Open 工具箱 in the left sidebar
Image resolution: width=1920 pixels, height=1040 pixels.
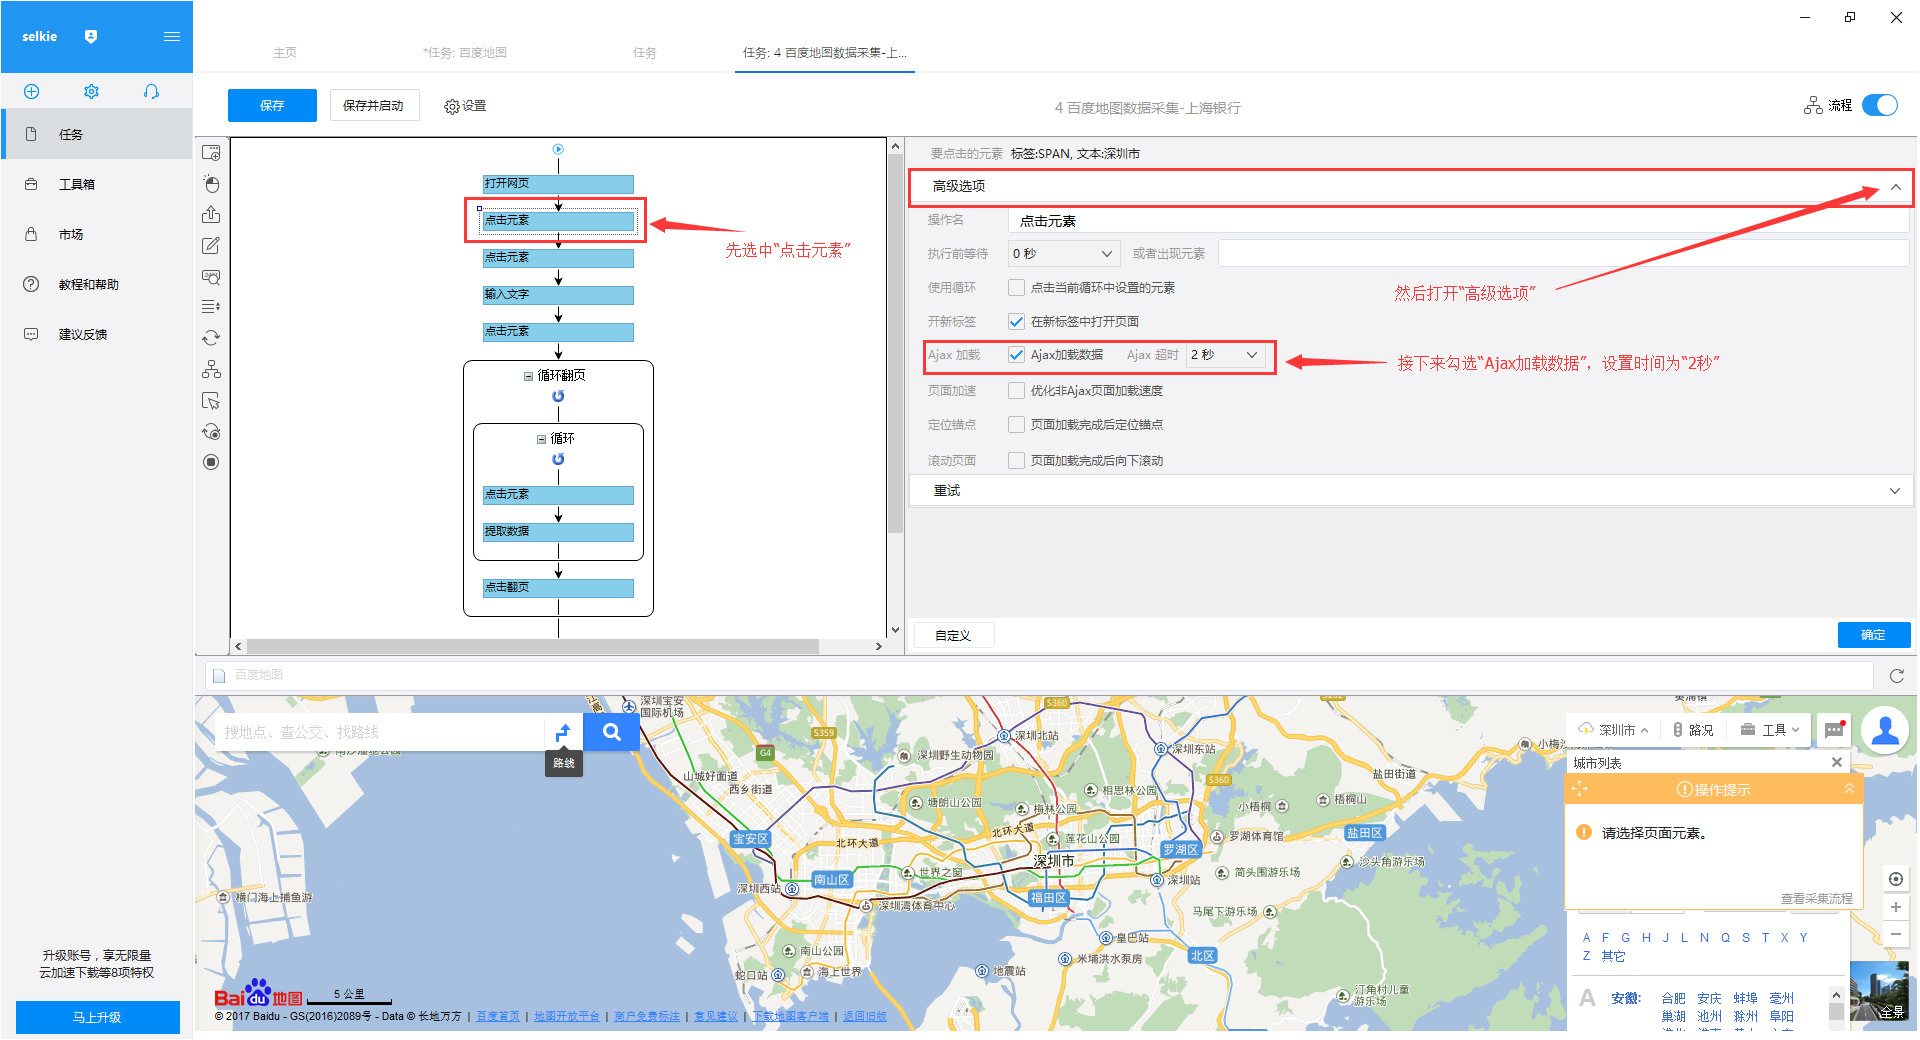pos(96,184)
